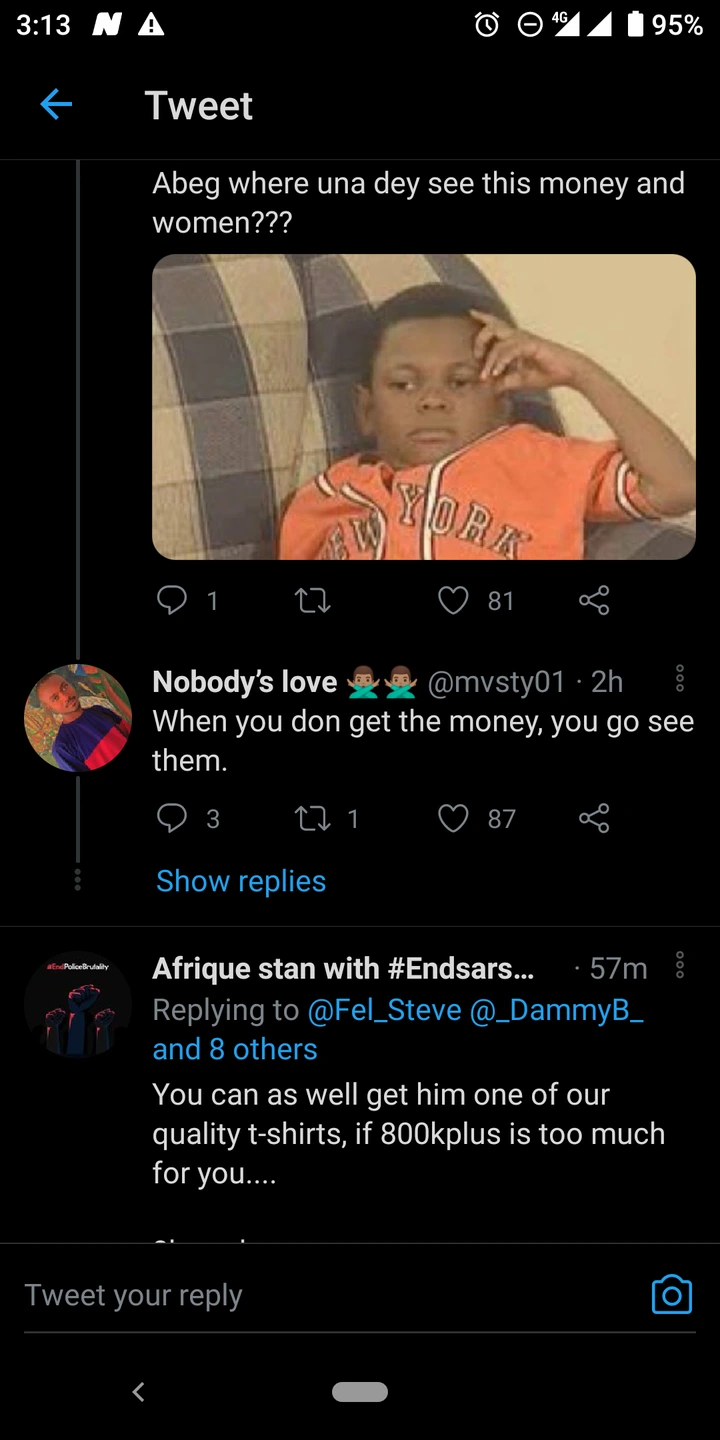720x1440 pixels.
Task: Focus the Tweet your reply field
Action: pos(300,1295)
